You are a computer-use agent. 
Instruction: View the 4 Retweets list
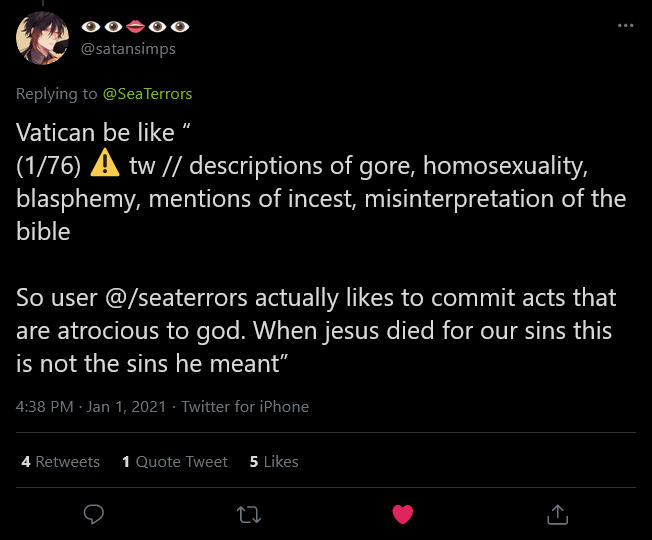click(x=61, y=461)
